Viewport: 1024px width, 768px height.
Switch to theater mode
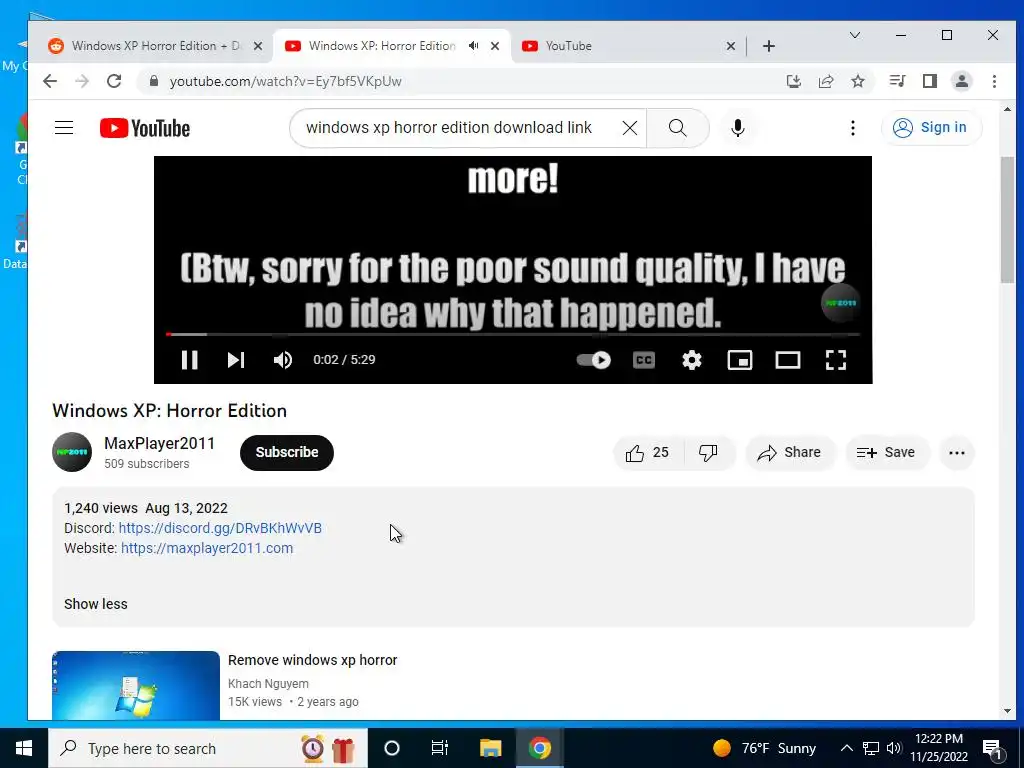[x=788, y=360]
